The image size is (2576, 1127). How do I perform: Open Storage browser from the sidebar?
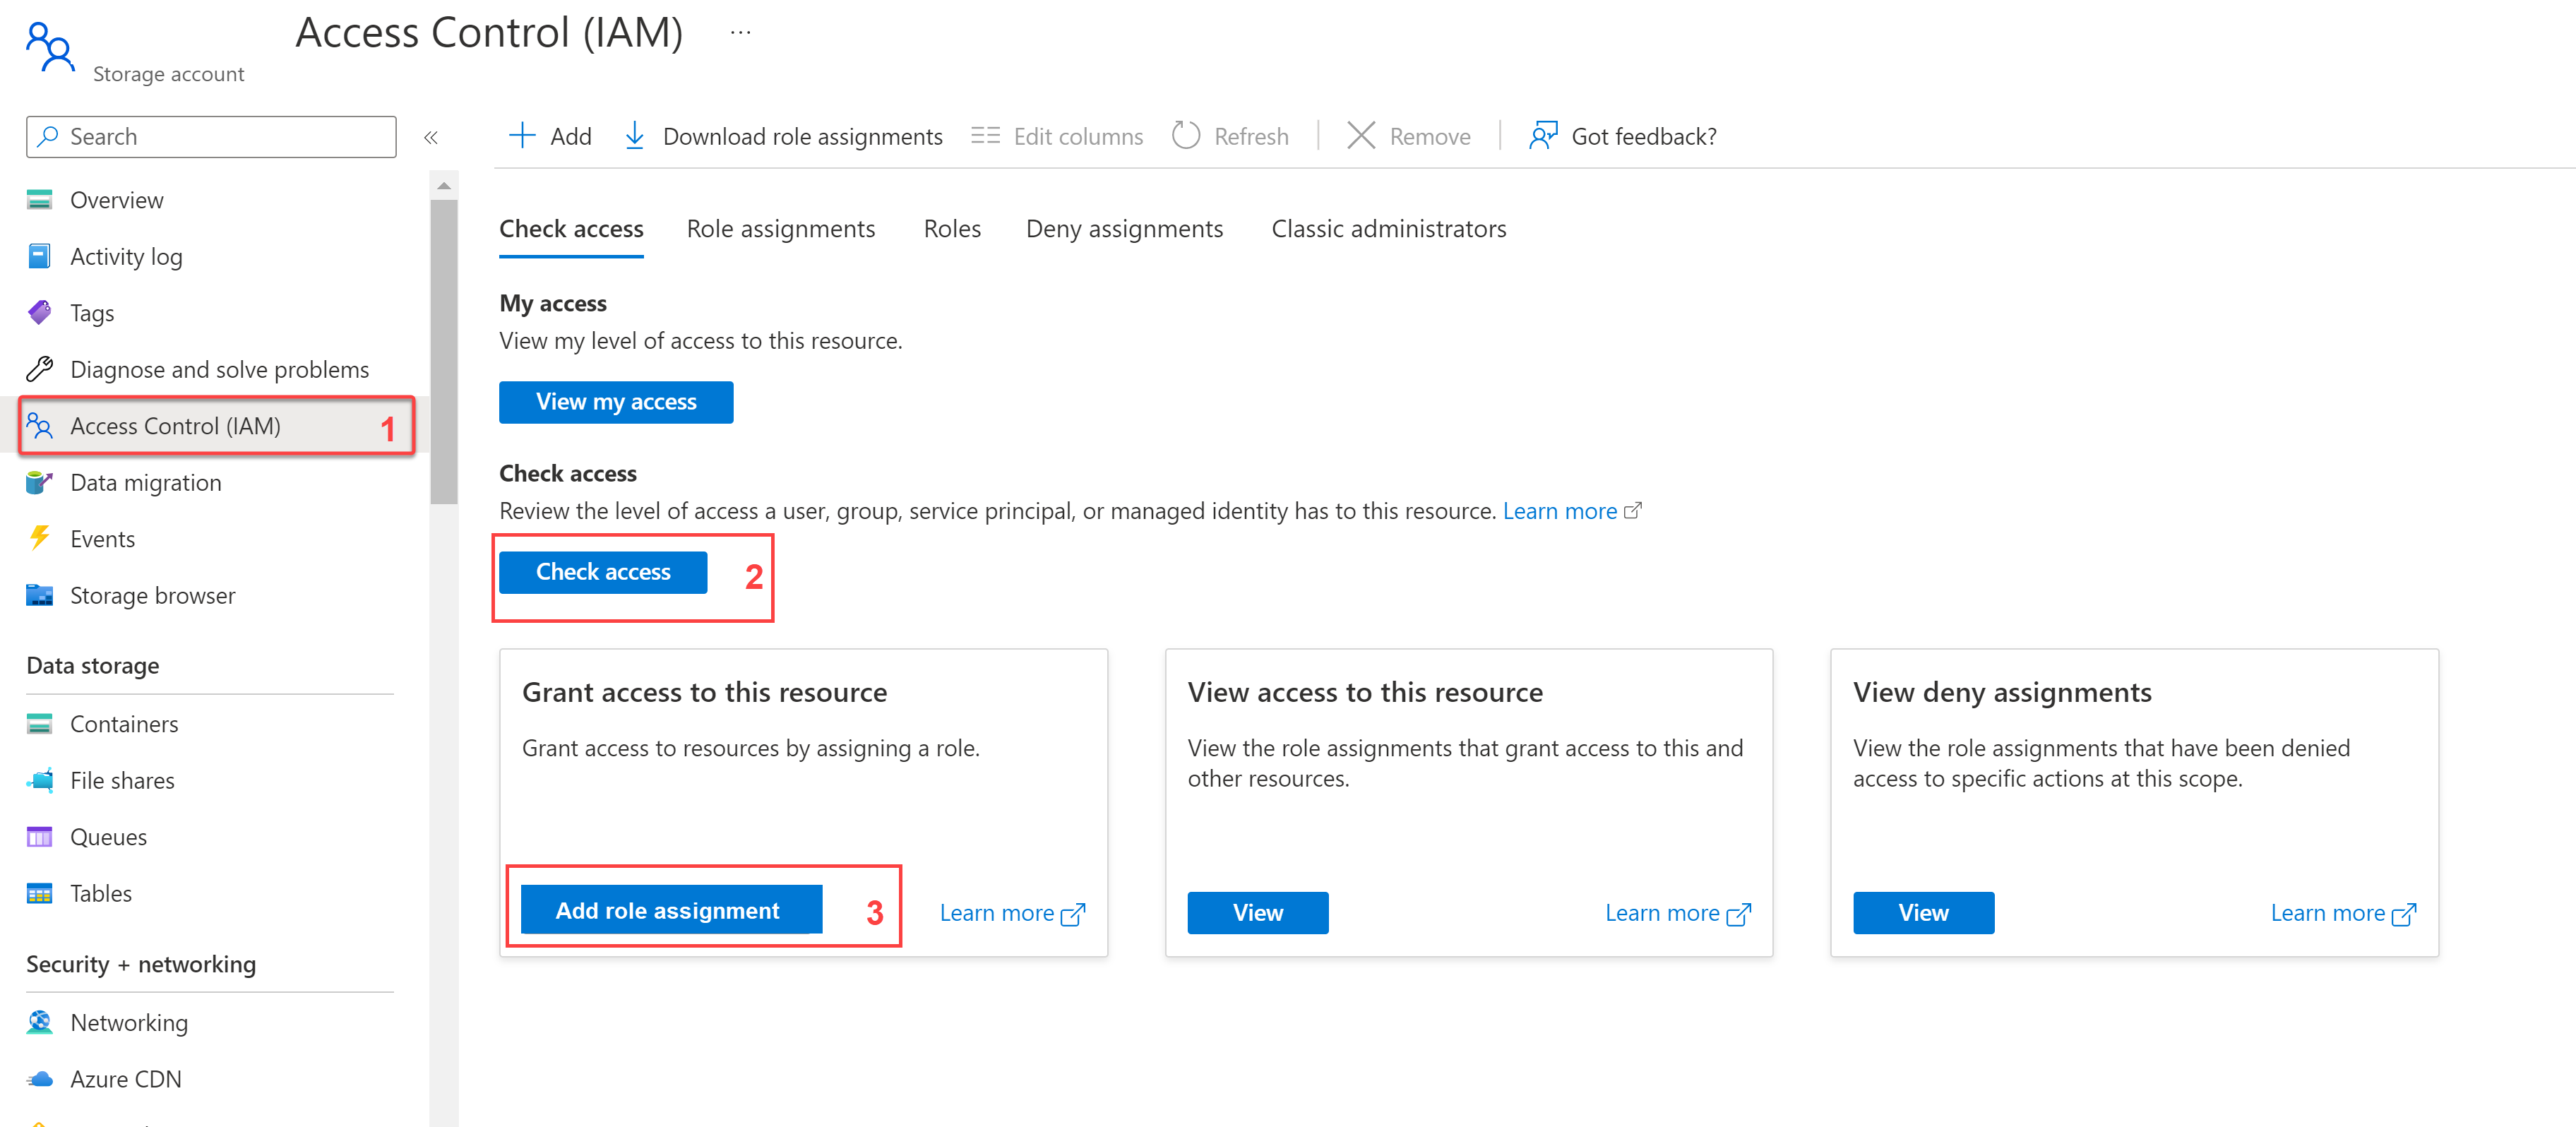pyautogui.click(x=152, y=596)
